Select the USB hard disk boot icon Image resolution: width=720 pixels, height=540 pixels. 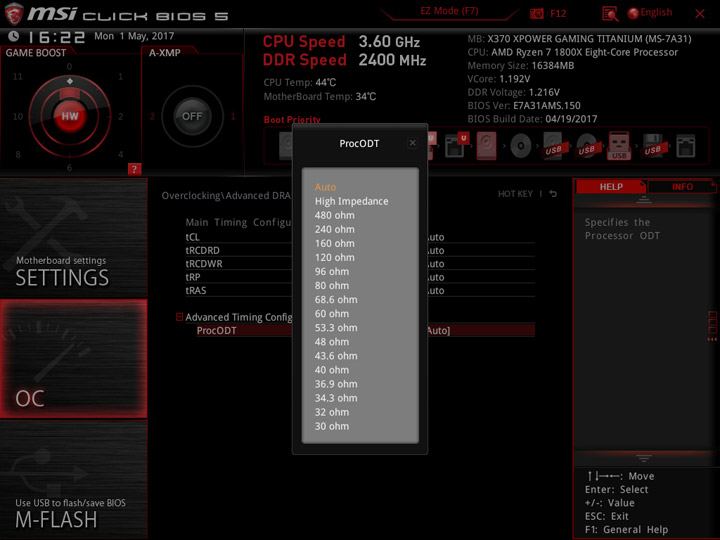553,146
